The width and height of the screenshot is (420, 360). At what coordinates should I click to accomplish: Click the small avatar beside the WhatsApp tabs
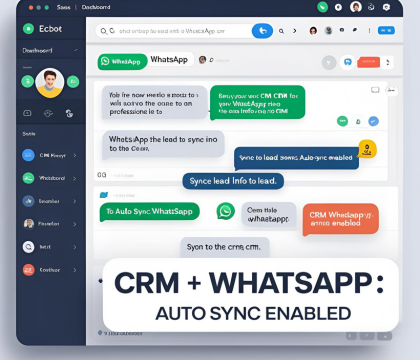click(x=202, y=60)
